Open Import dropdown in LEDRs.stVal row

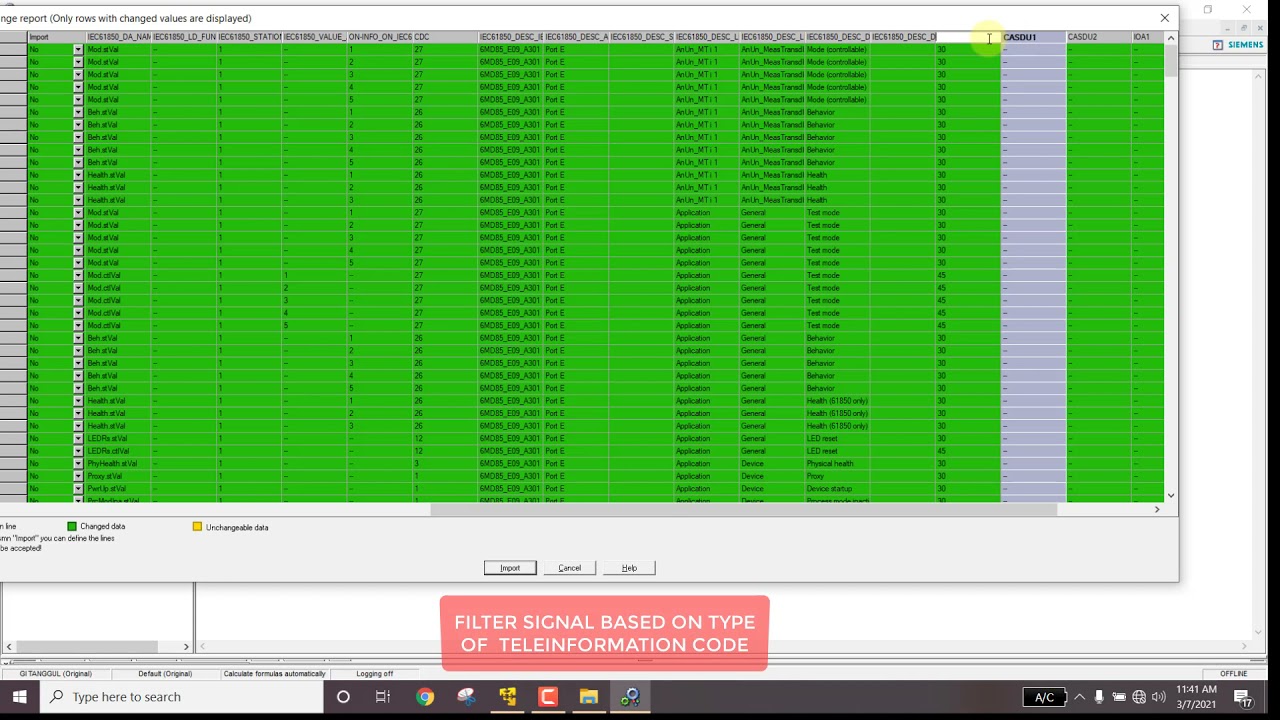[78, 438]
